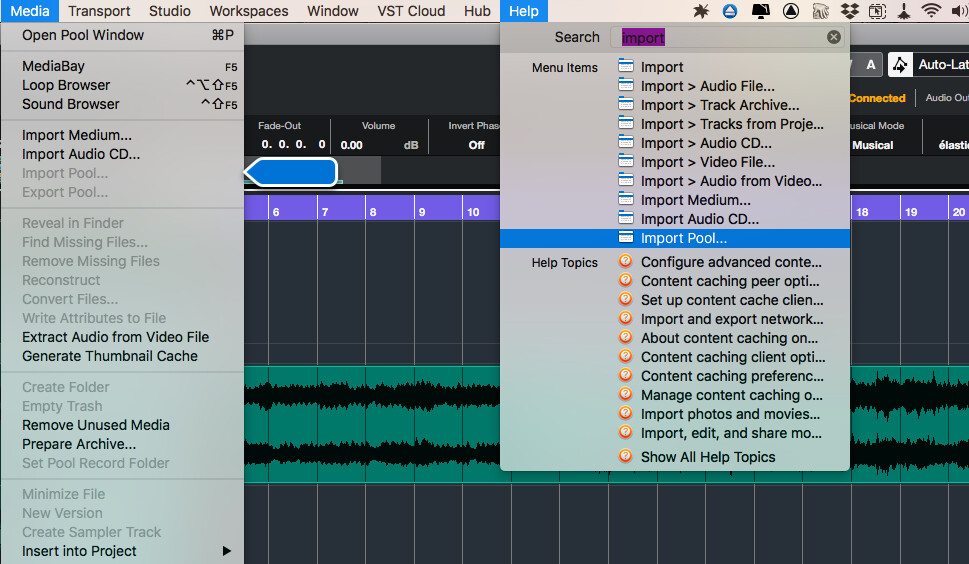Choose Loop Browser
969x564 pixels.
122,85
